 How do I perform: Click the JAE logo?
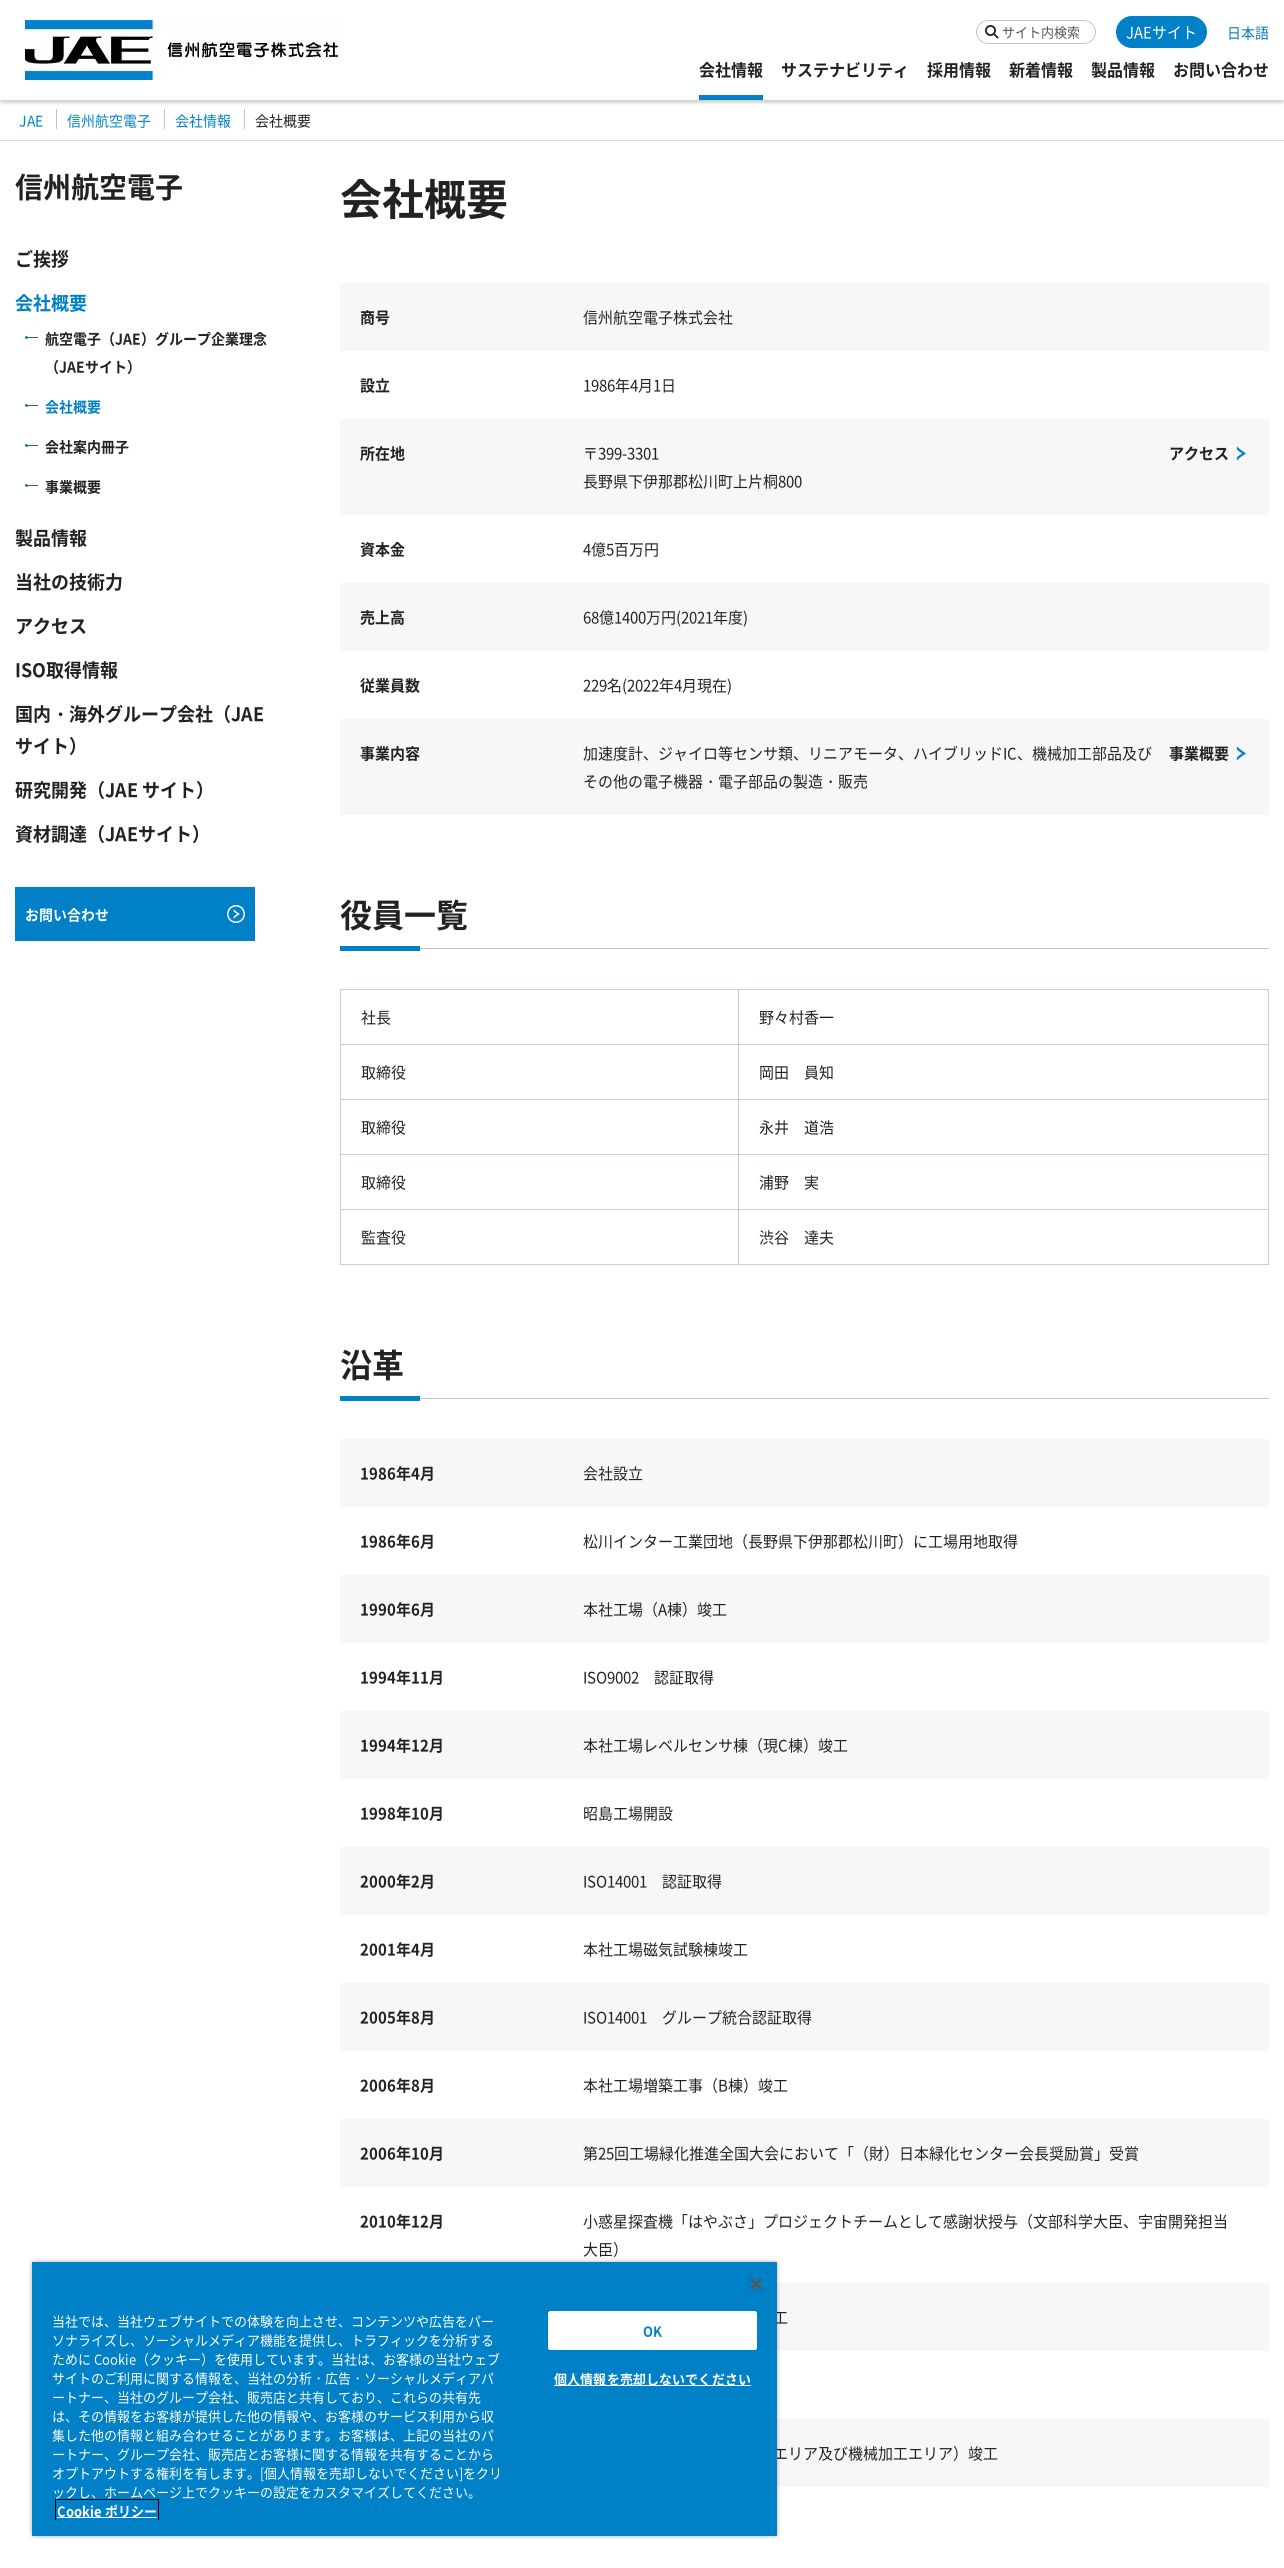tap(88, 49)
